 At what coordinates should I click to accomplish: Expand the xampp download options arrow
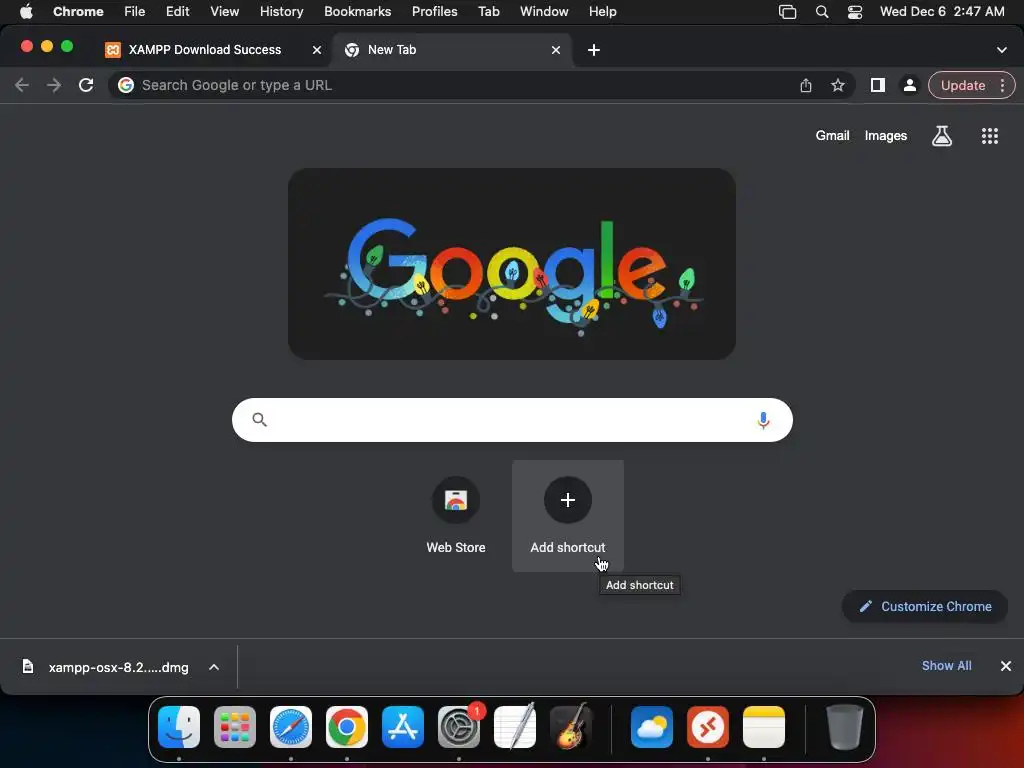click(x=214, y=667)
